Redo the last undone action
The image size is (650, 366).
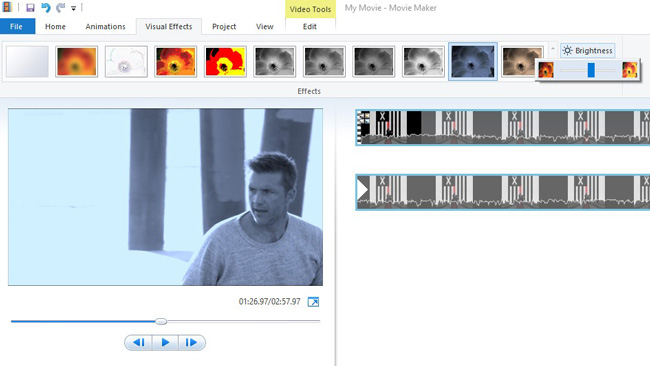tap(61, 7)
